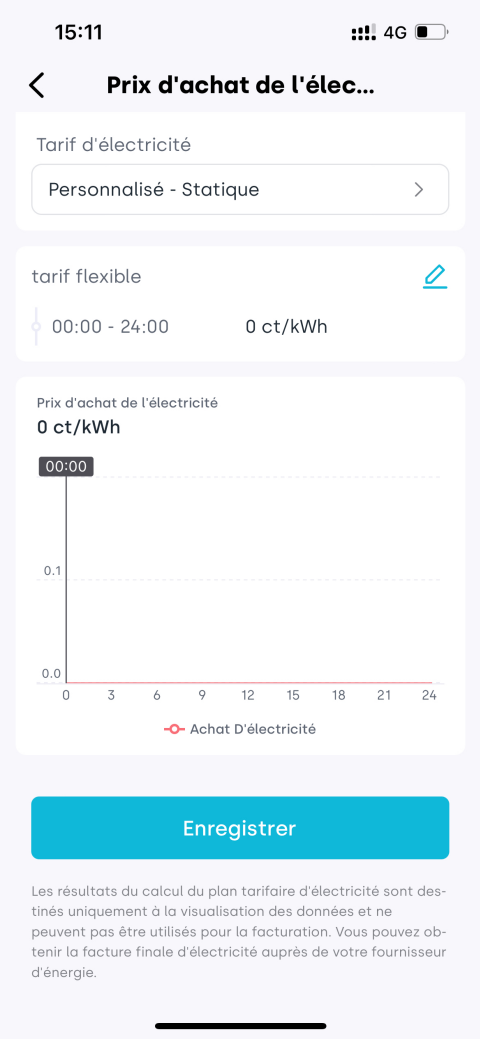Image resolution: width=480 pixels, height=1039 pixels.
Task: Tap the 0 ct/kWh tariff value
Action: pyautogui.click(x=286, y=327)
